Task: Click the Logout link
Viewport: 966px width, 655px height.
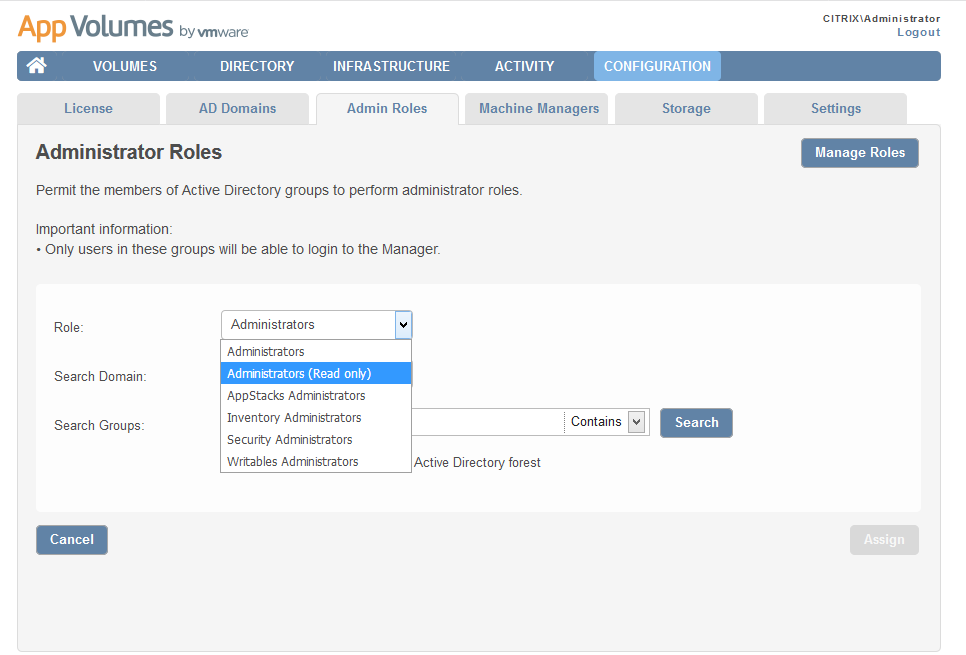Action: 919,32
